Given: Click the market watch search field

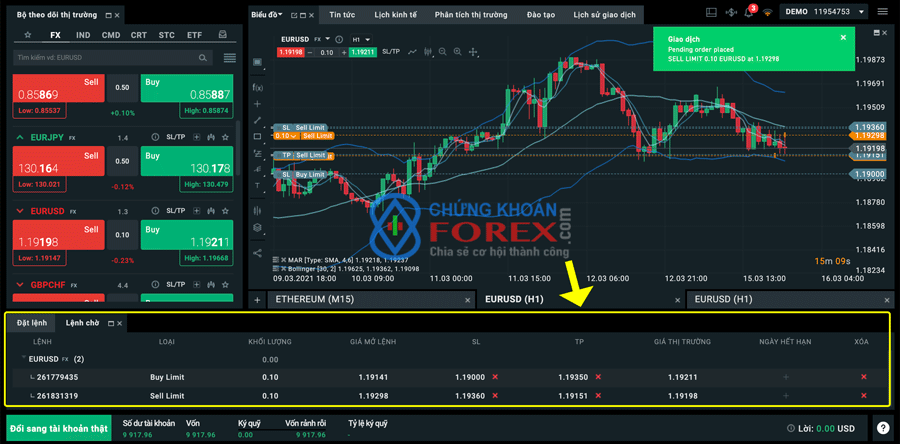Looking at the screenshot, I should pos(112,58).
